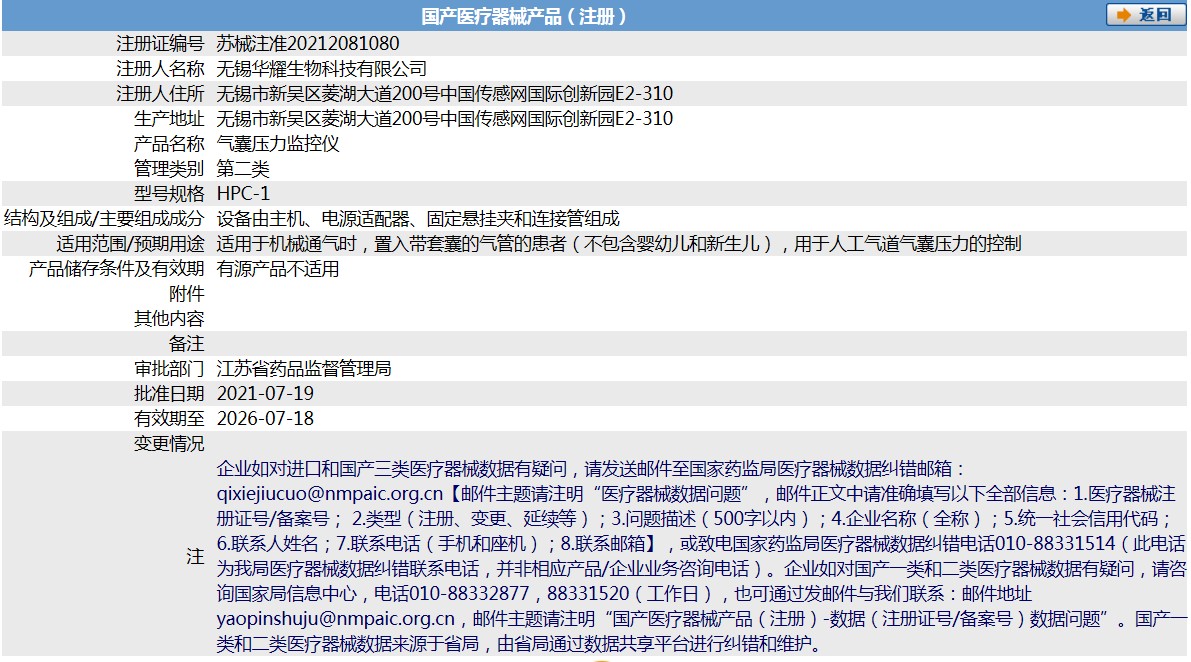Click approval date 2021-07-19
This screenshot has height=662, width=1191.
pyautogui.click(x=265, y=394)
